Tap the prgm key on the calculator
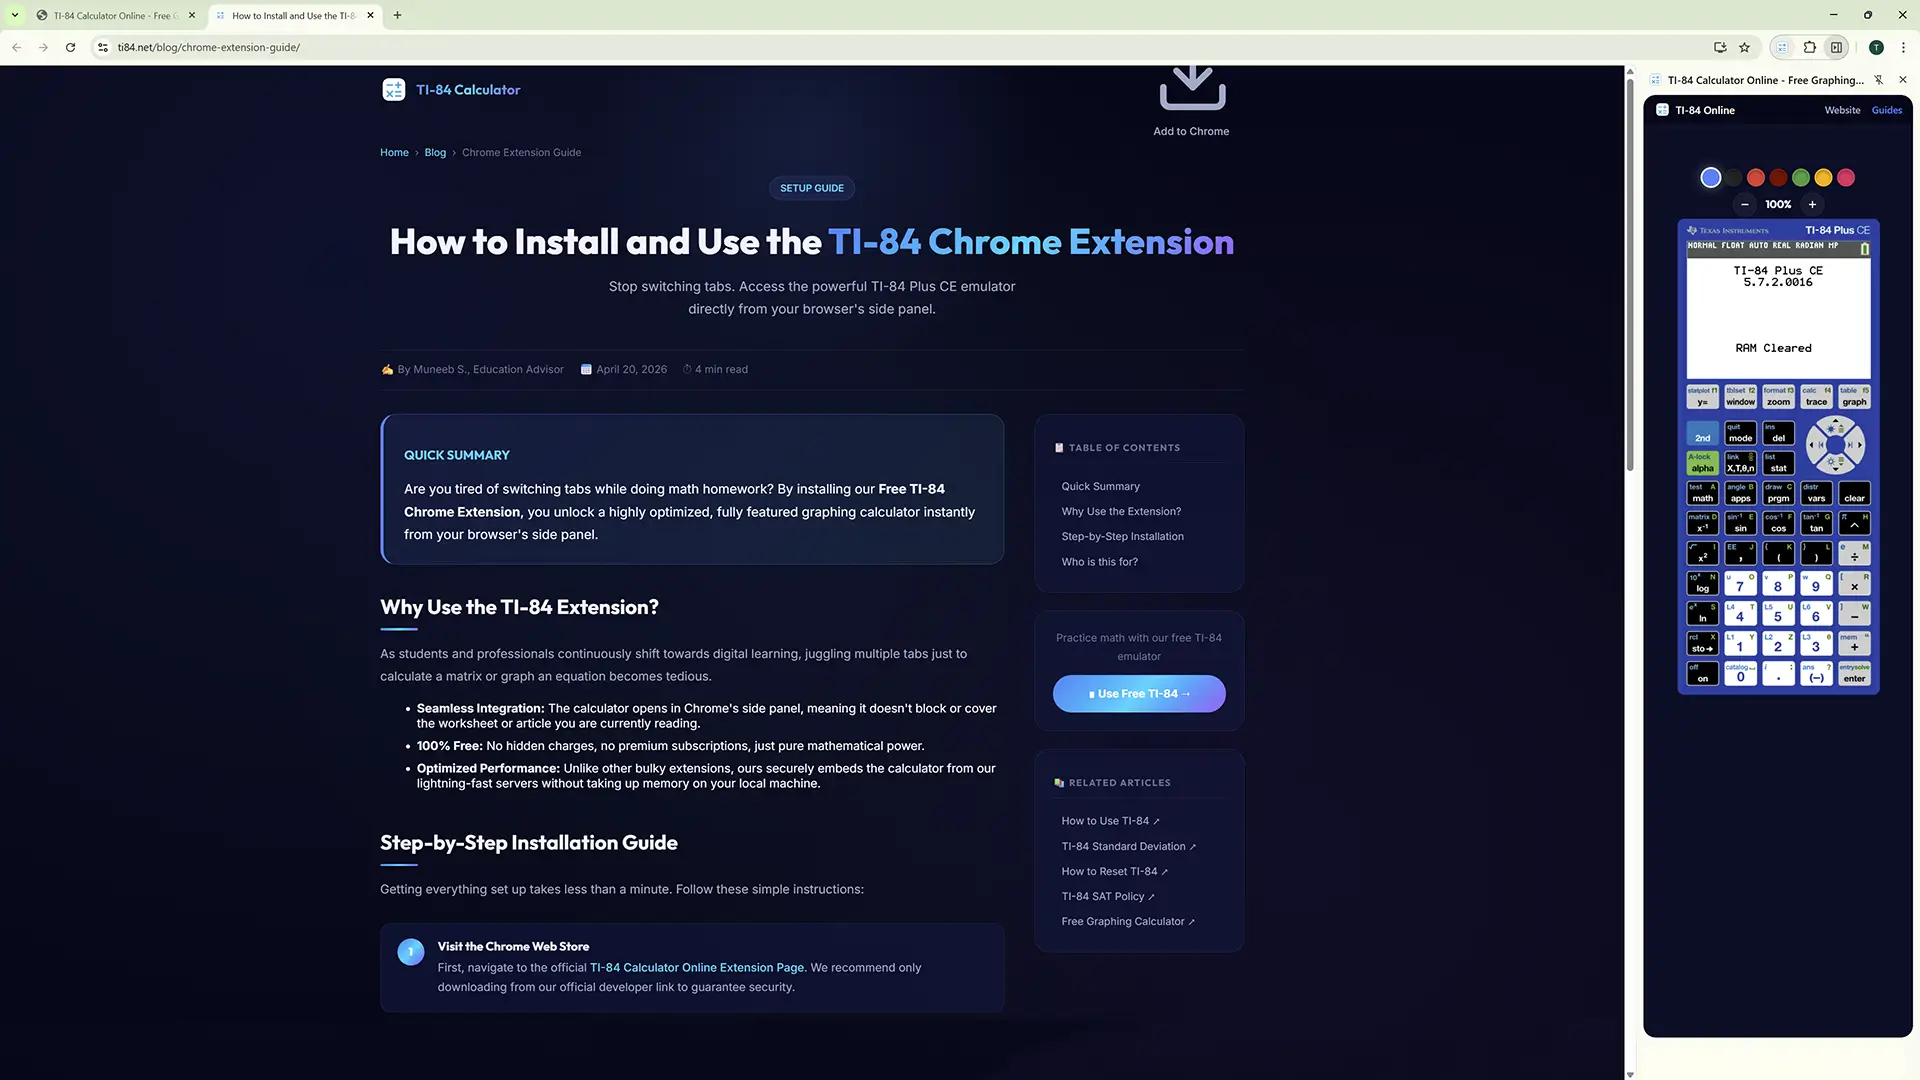 [x=1778, y=494]
